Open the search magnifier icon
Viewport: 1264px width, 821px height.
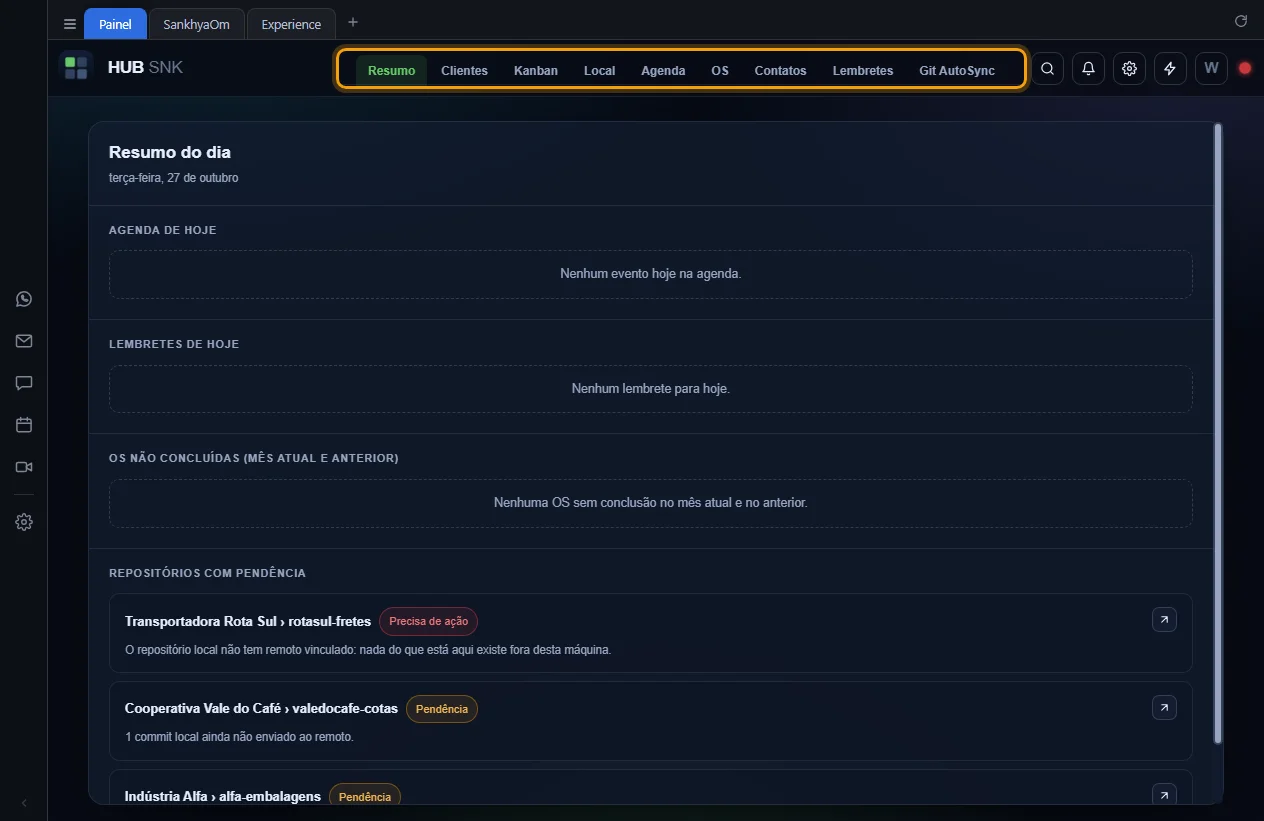point(1047,68)
